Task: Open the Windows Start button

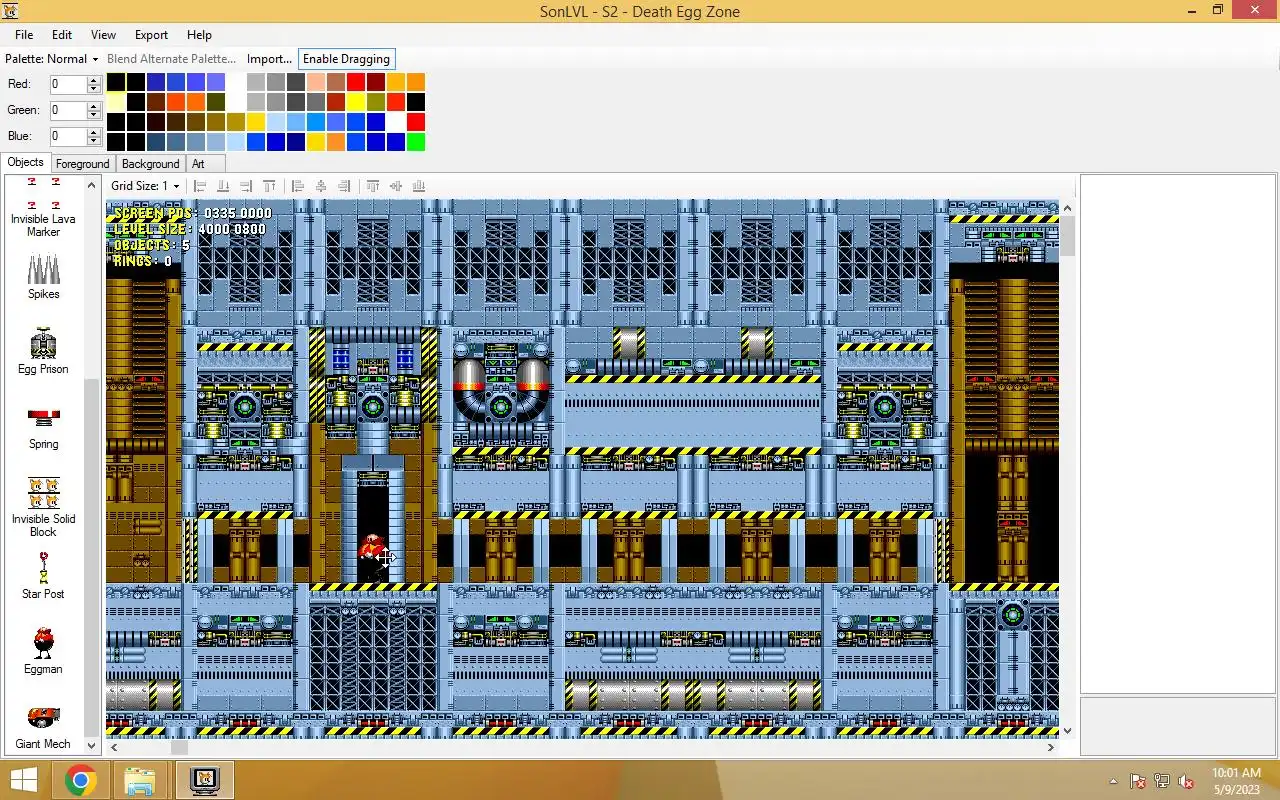Action: click(24, 780)
